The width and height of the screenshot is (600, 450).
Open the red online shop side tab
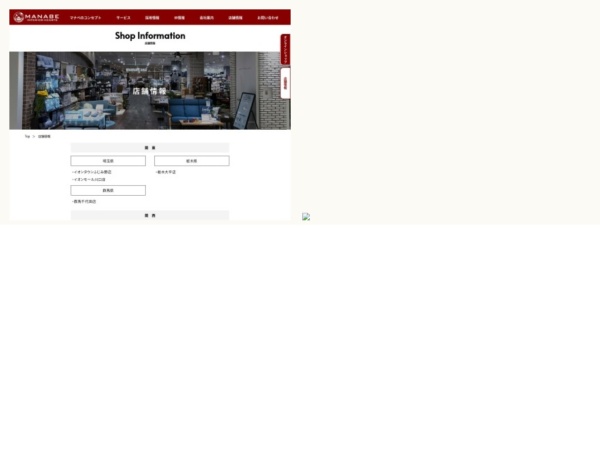(x=285, y=49)
